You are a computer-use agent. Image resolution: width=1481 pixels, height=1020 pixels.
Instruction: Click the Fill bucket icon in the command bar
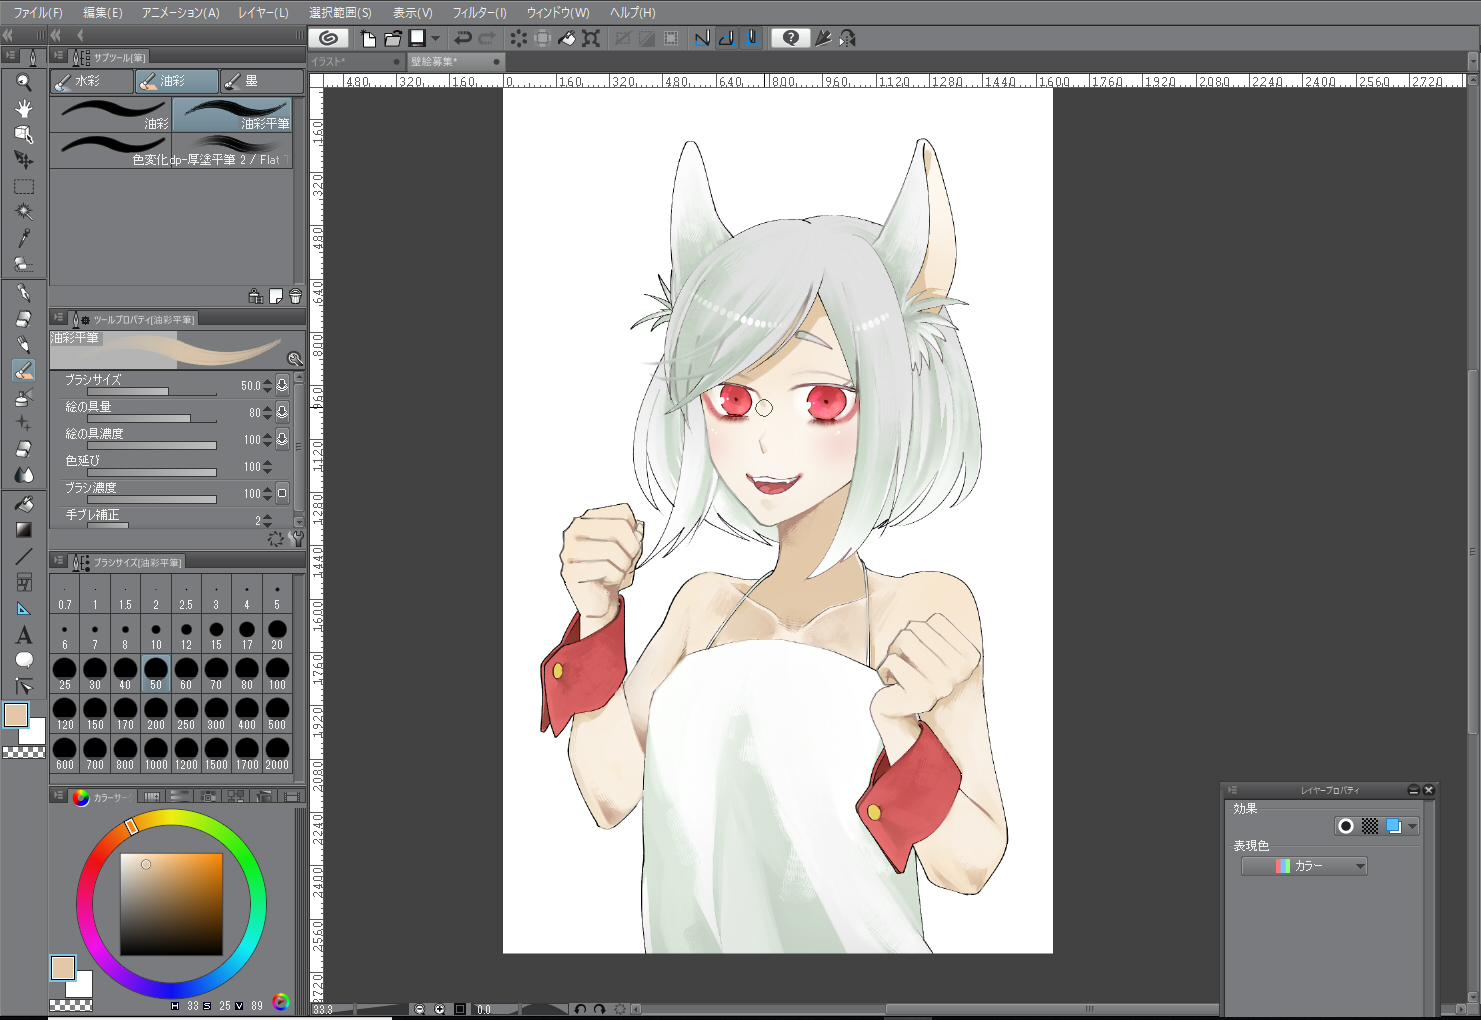pos(566,38)
